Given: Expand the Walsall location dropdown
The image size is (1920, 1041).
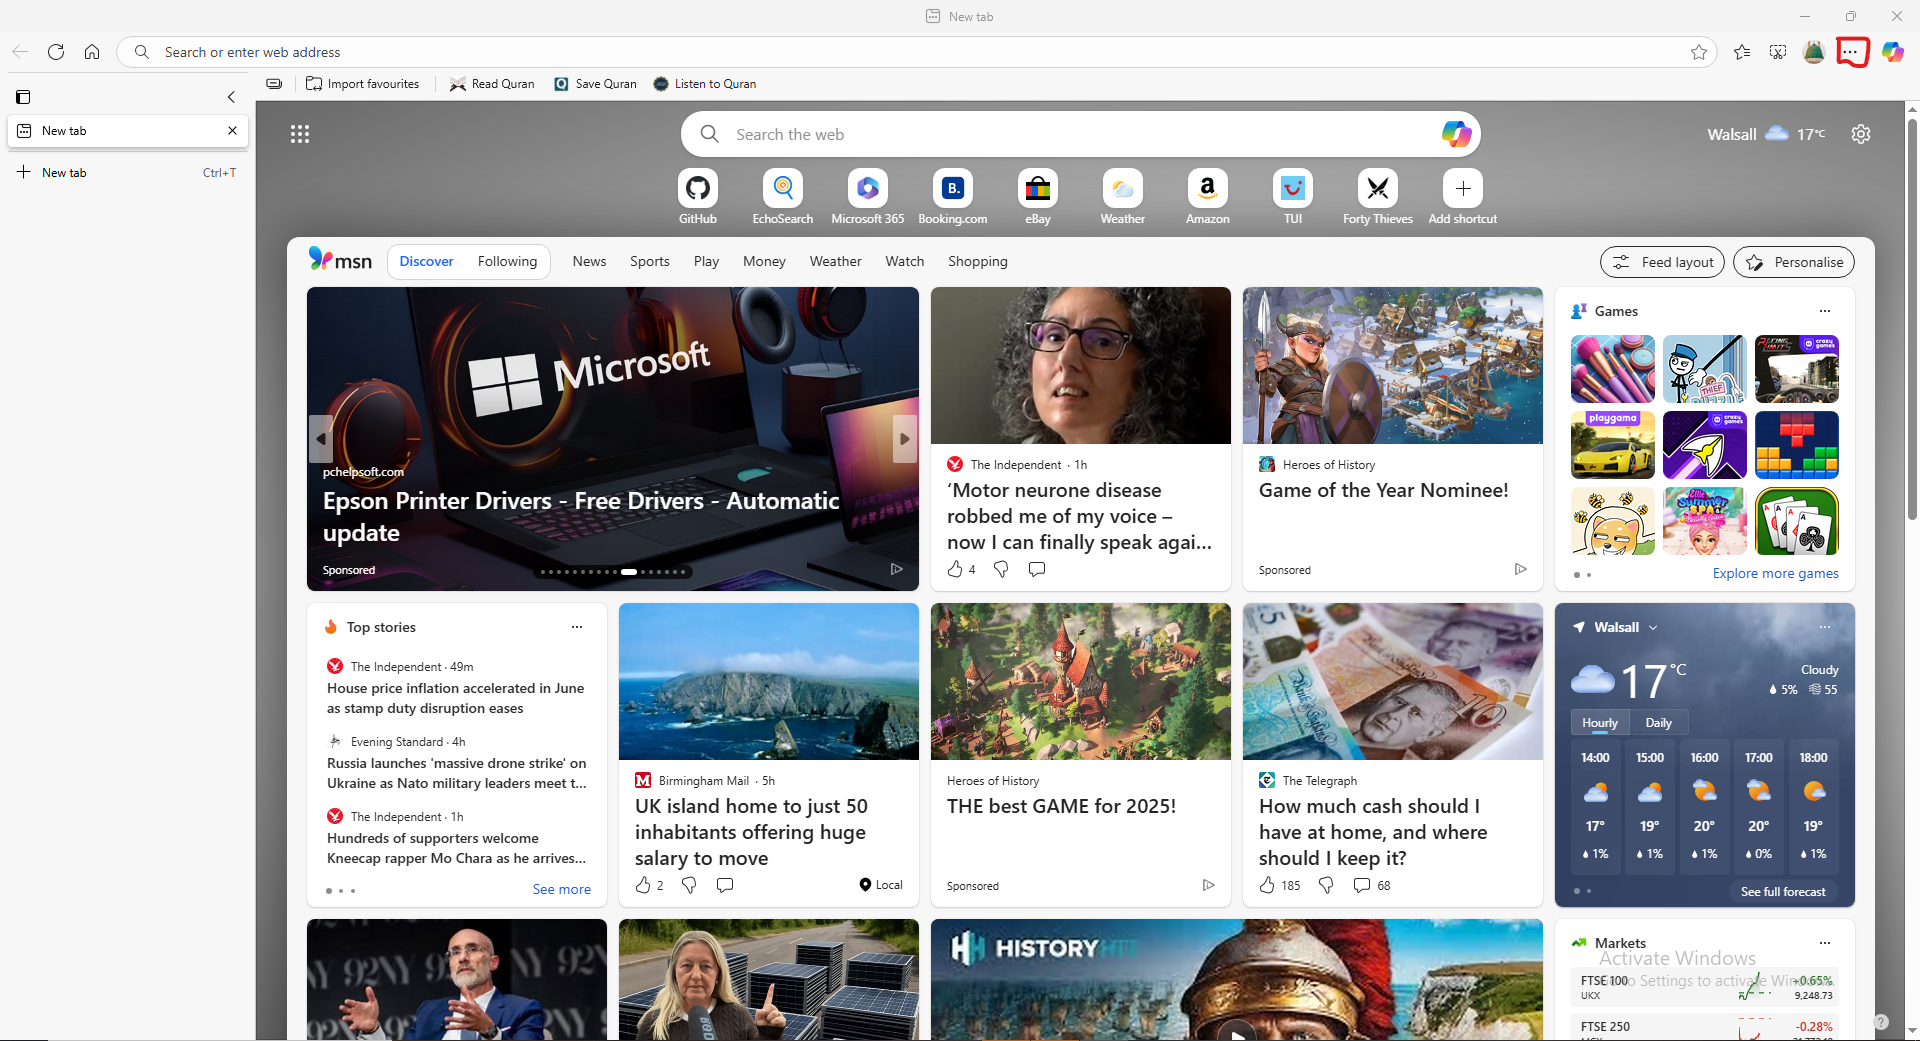Looking at the screenshot, I should (x=1653, y=628).
